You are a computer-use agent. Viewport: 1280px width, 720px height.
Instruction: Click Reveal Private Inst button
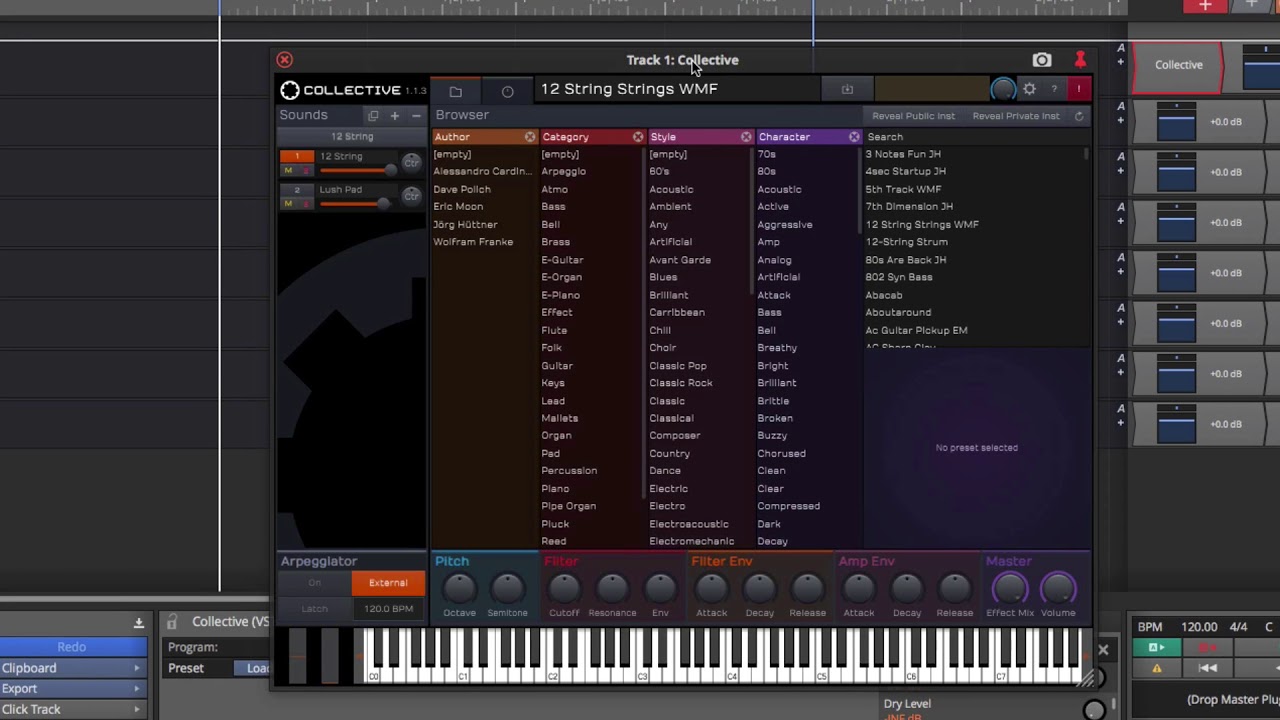click(x=1016, y=116)
